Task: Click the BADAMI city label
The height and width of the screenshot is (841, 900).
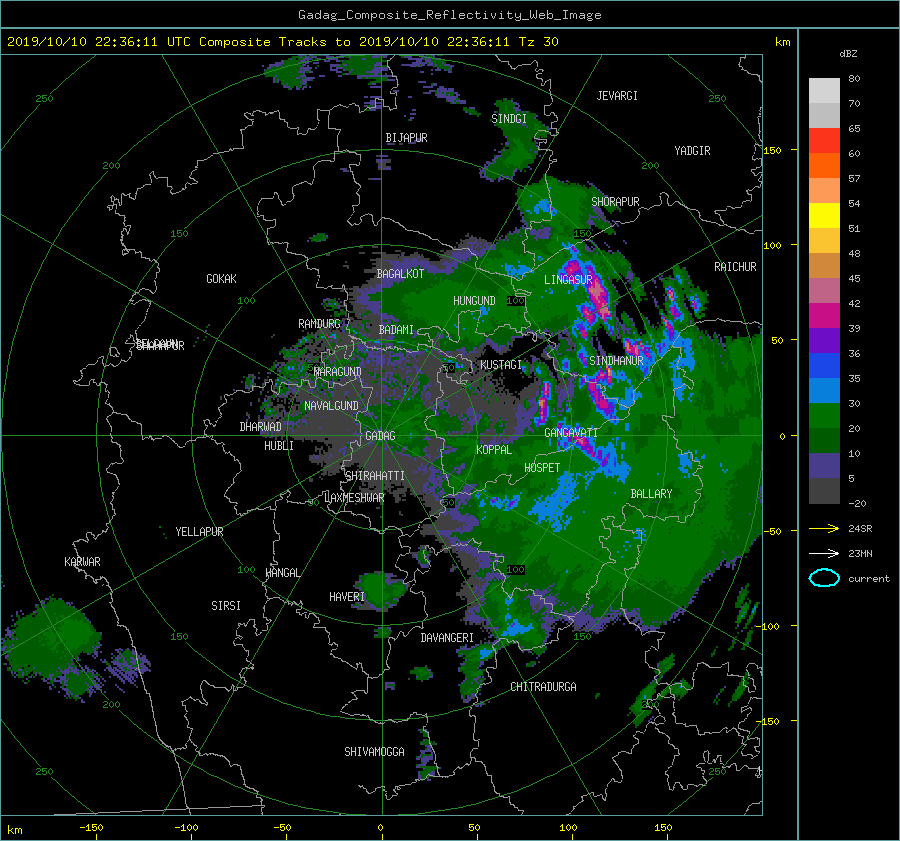Action: pyautogui.click(x=396, y=330)
